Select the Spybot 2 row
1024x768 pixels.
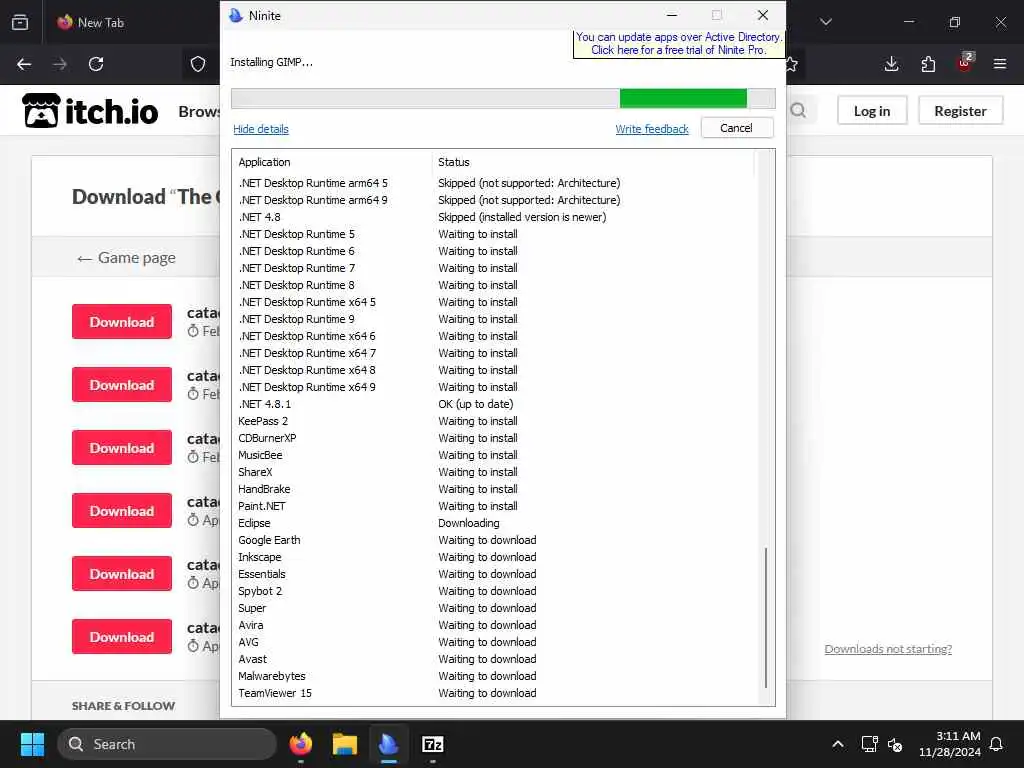tap(496, 591)
